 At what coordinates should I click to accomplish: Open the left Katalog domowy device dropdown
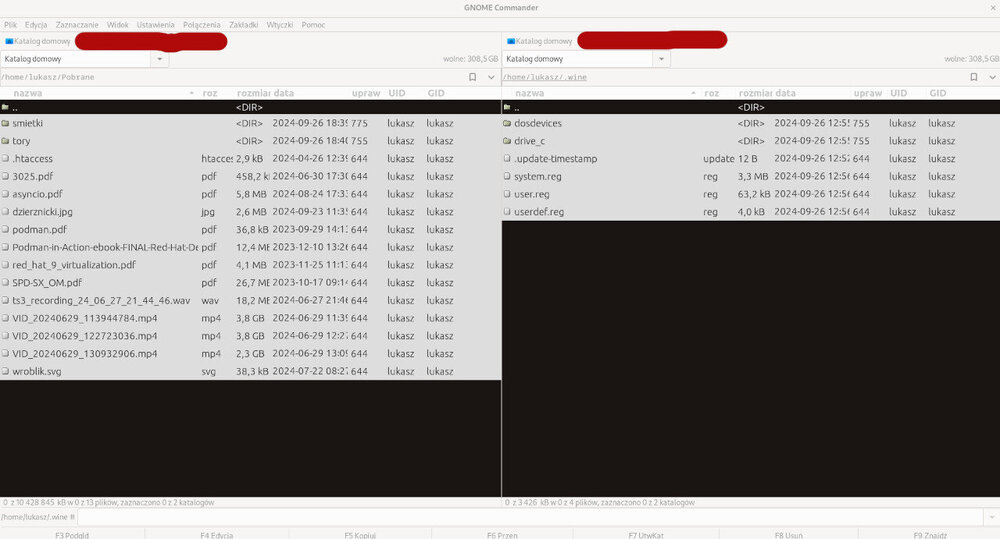[160, 59]
